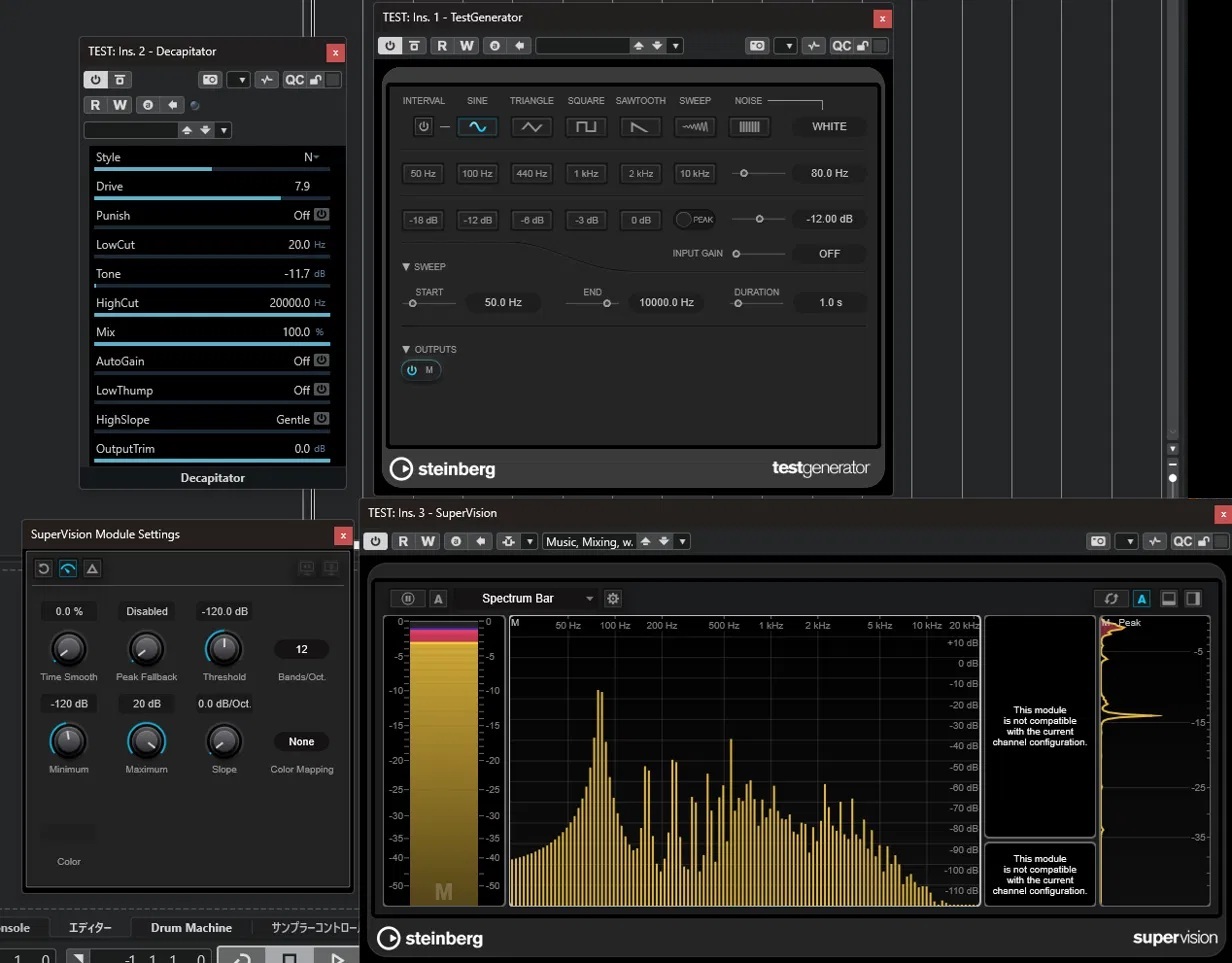Click the Write automation button in TestGenerator

pyautogui.click(x=466, y=45)
